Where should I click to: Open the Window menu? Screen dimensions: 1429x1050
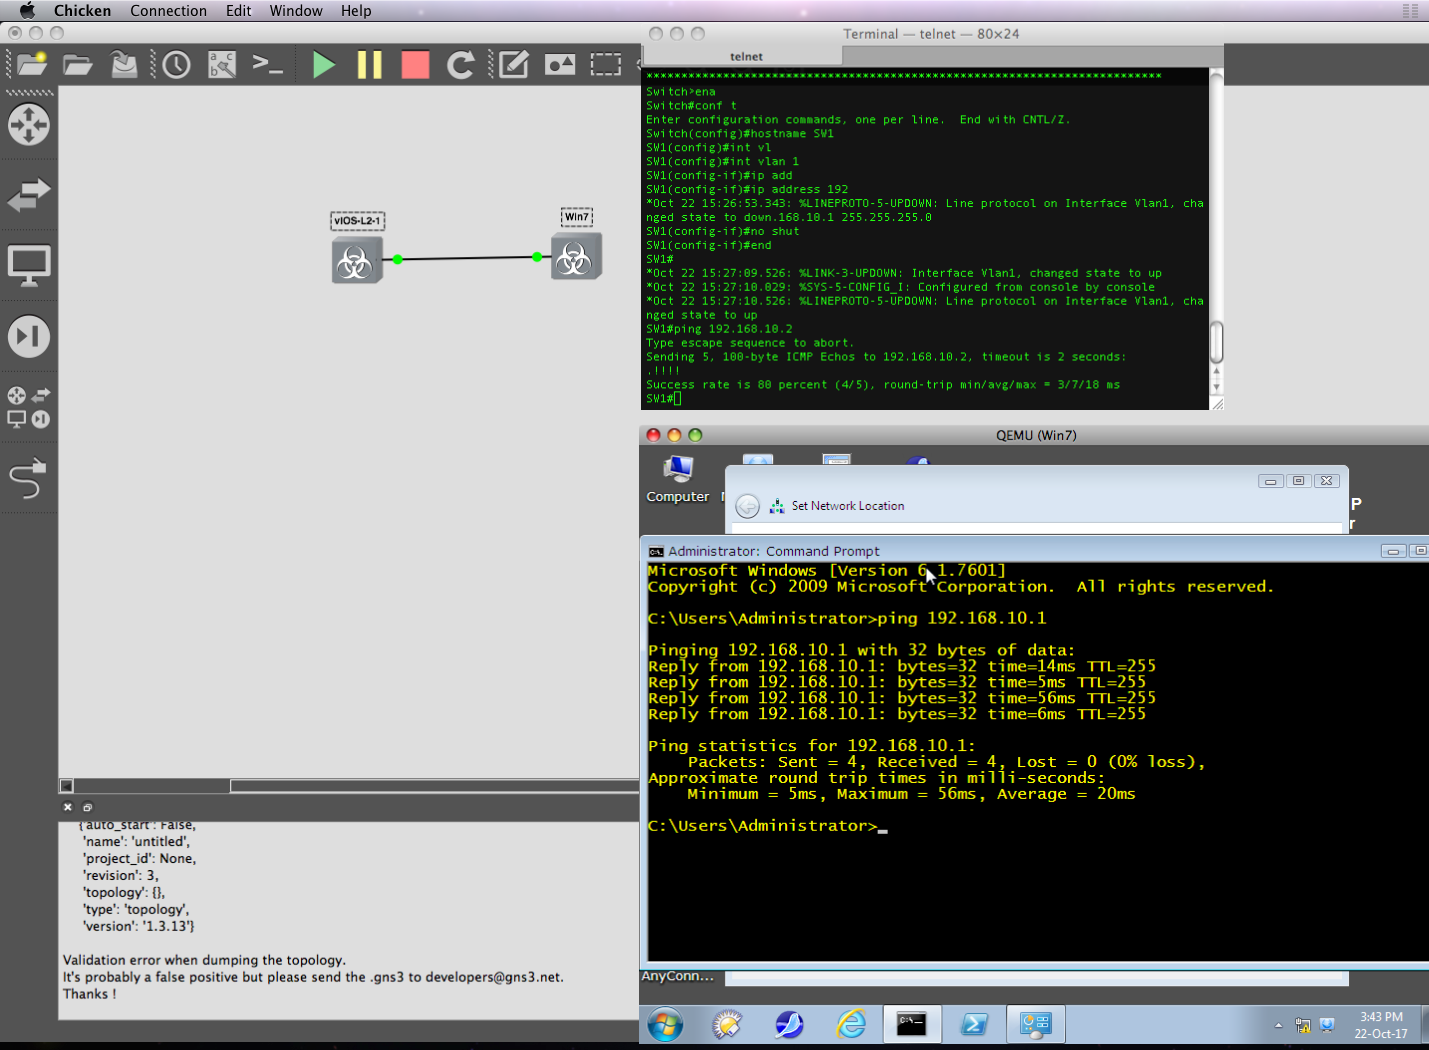296,11
